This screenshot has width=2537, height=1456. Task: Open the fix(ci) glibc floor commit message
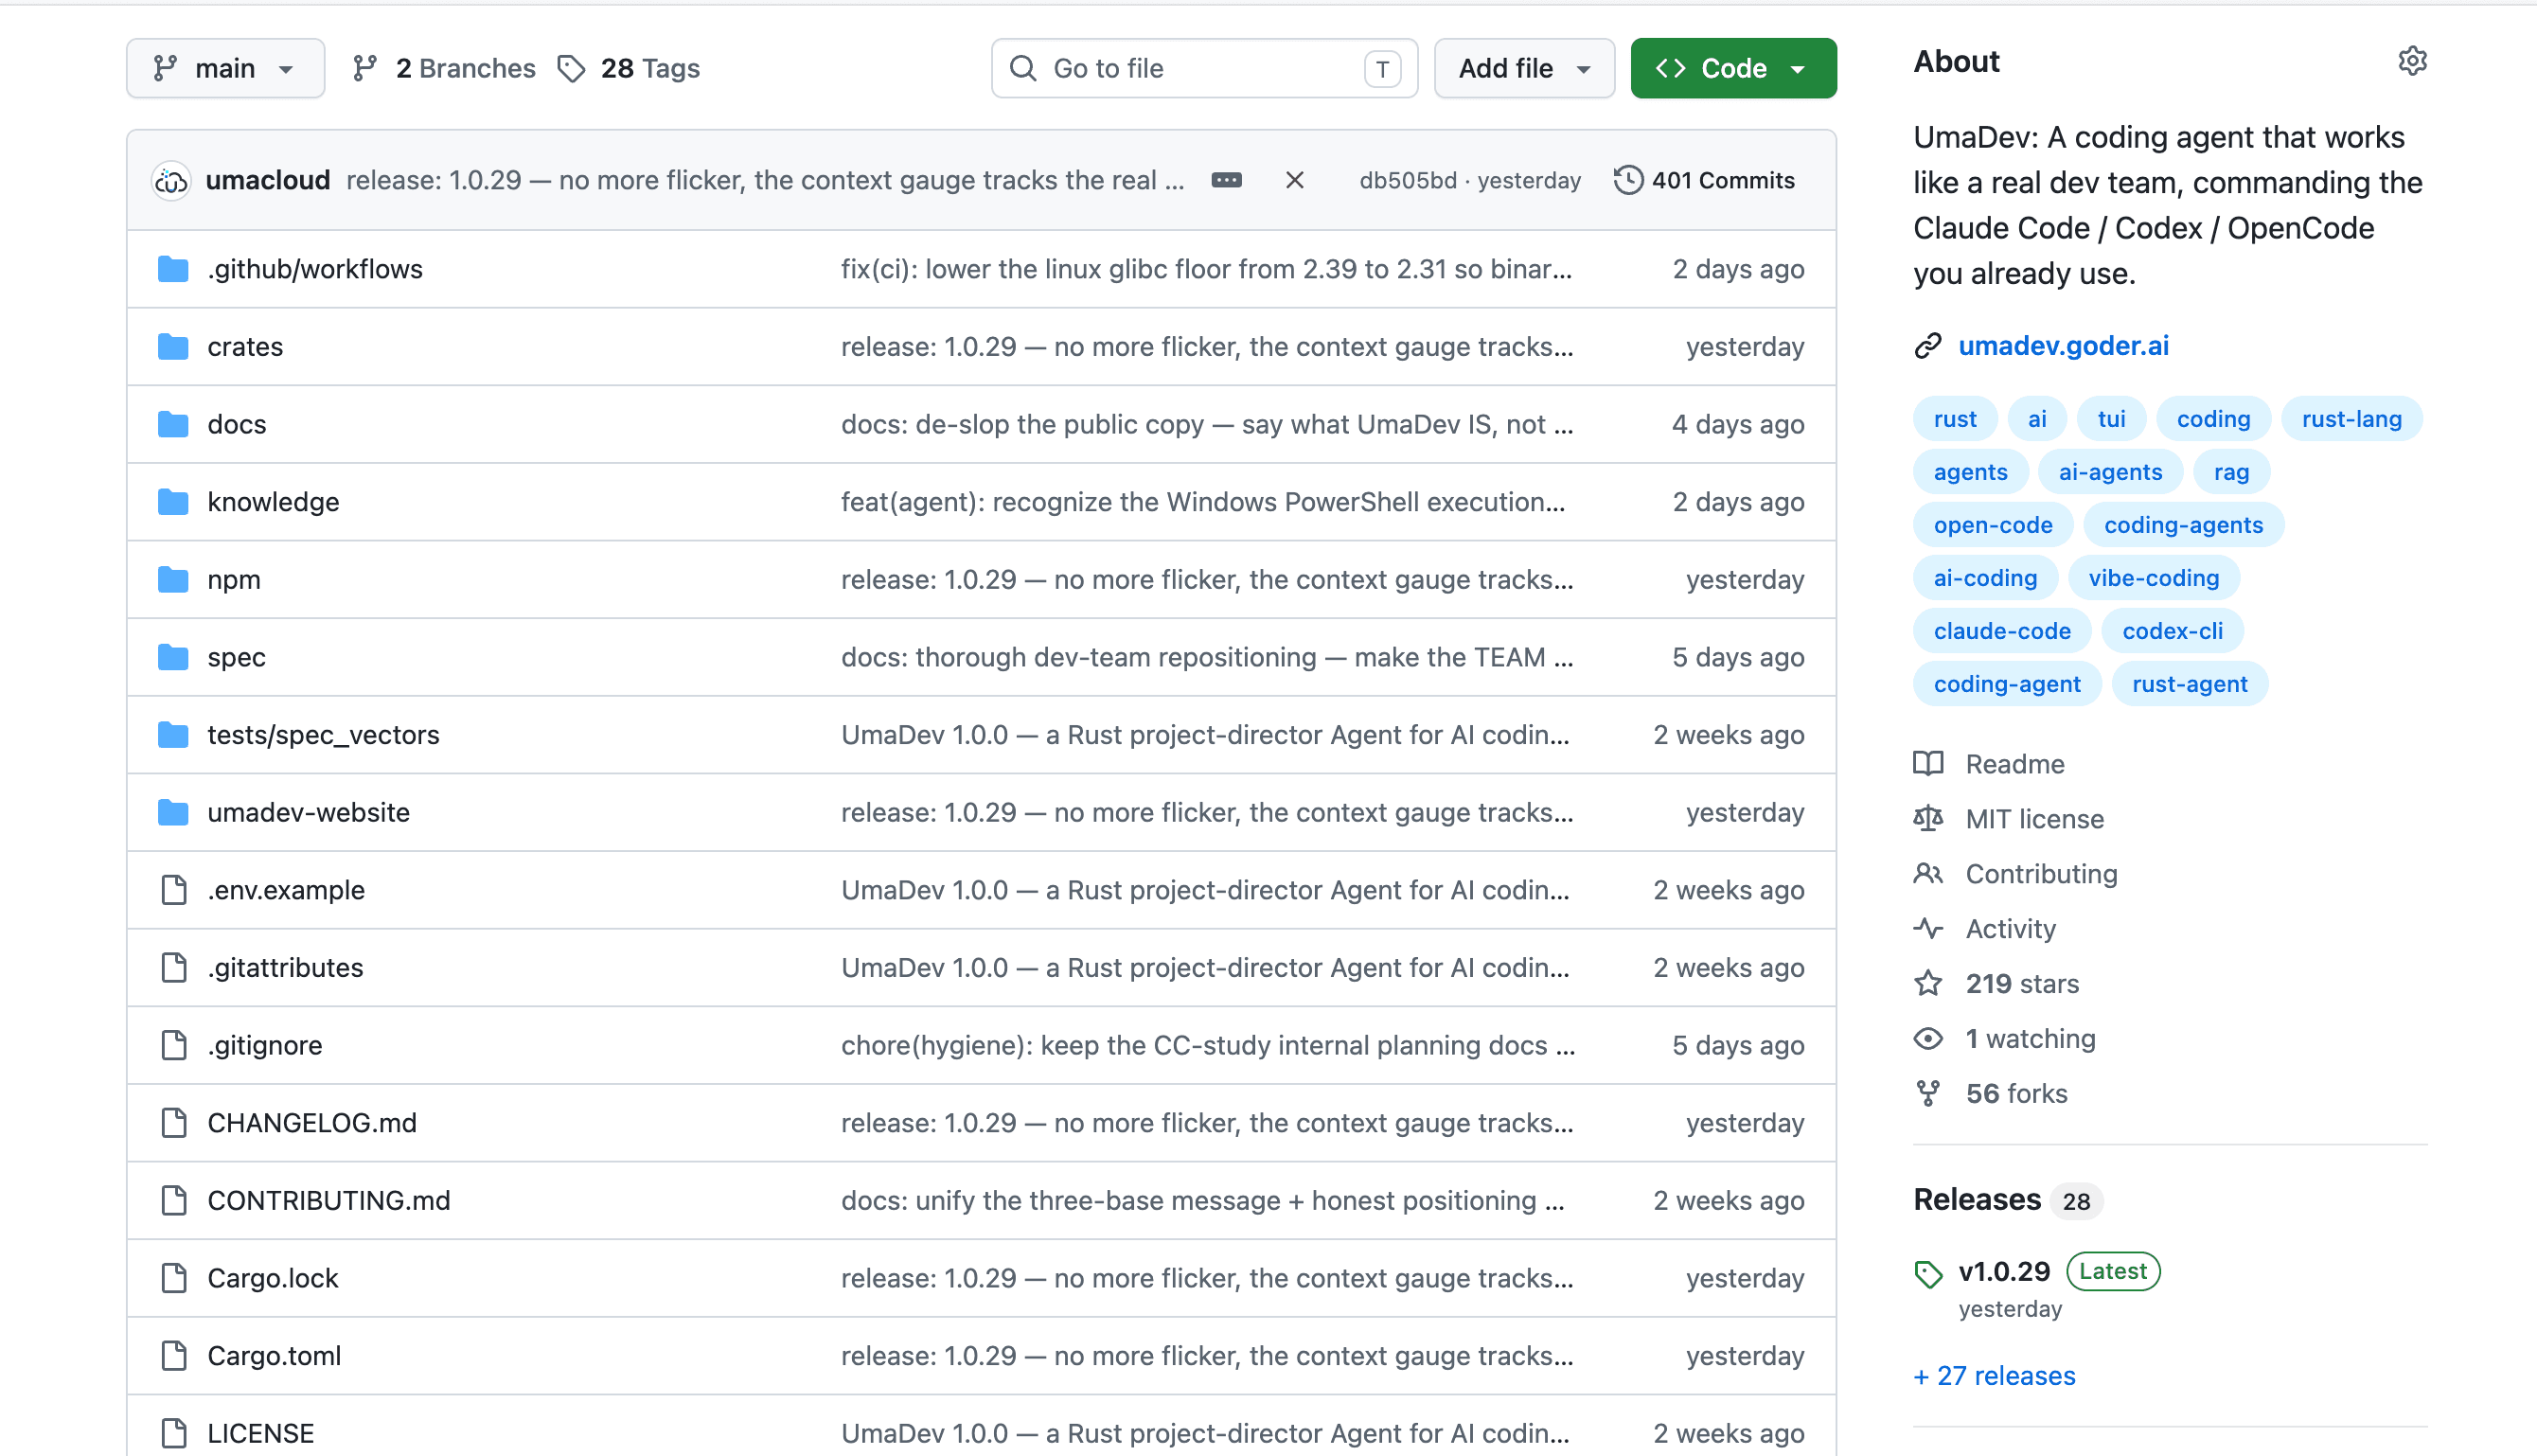click(x=1206, y=269)
